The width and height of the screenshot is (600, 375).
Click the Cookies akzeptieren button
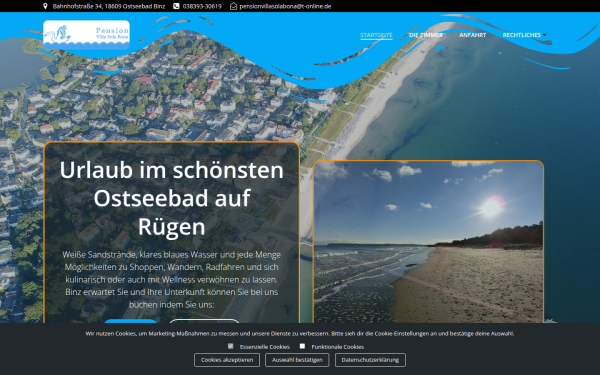point(227,360)
